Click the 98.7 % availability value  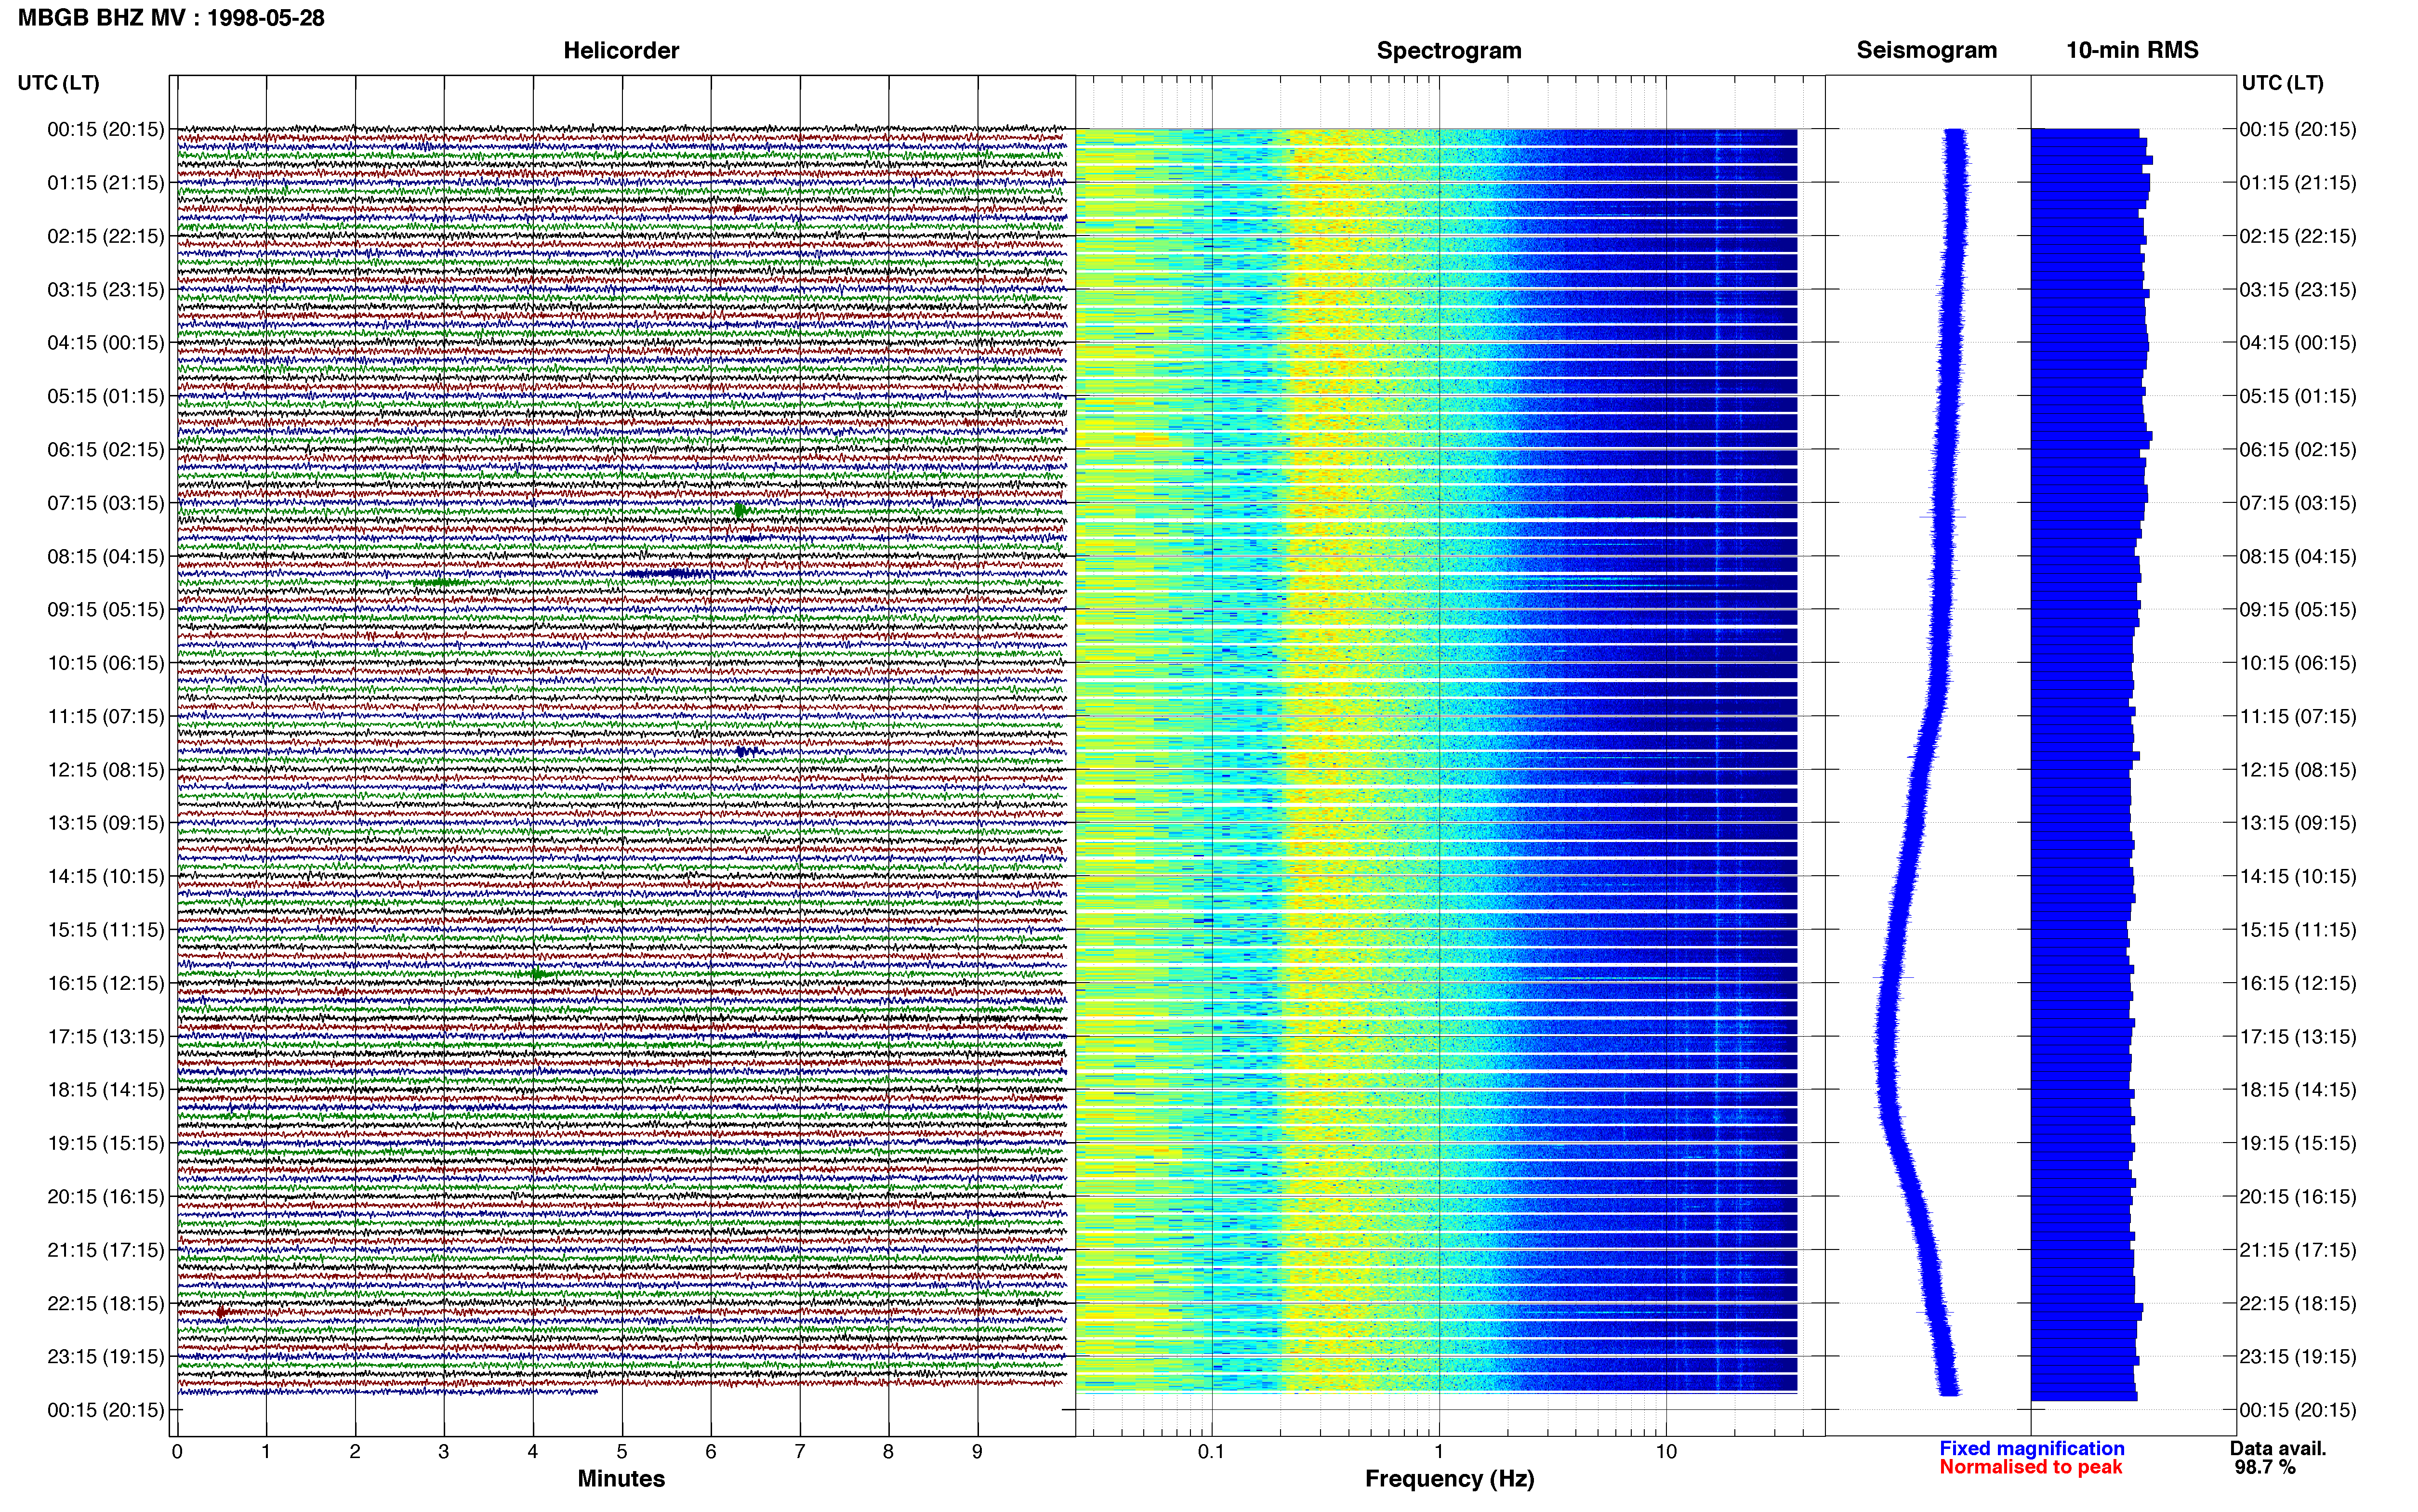click(2265, 1467)
